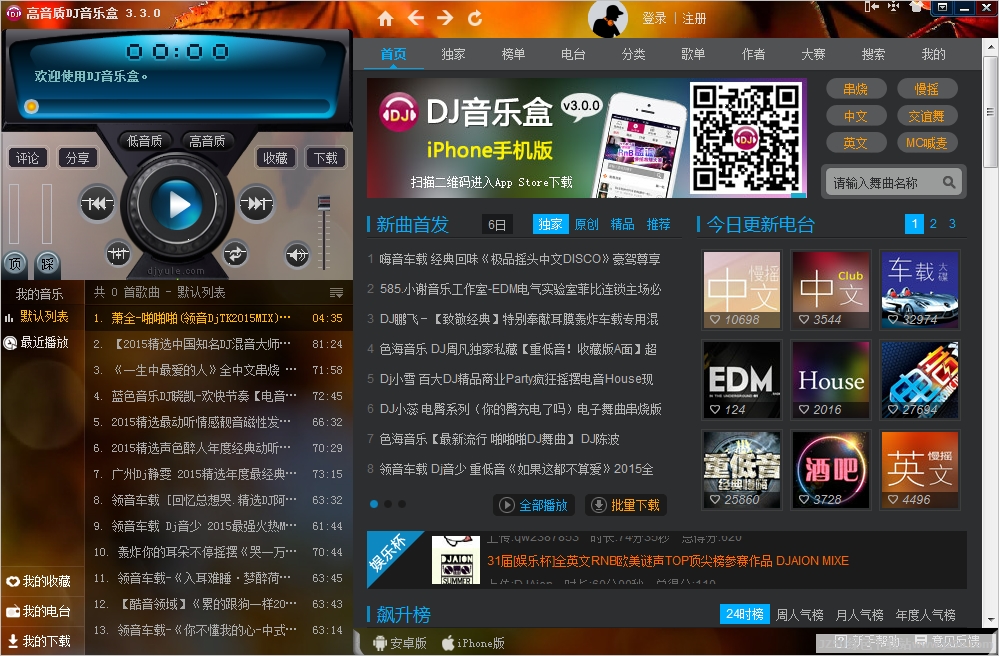Click the round 顶 upvote button
This screenshot has width=999, height=656.
[x=15, y=263]
